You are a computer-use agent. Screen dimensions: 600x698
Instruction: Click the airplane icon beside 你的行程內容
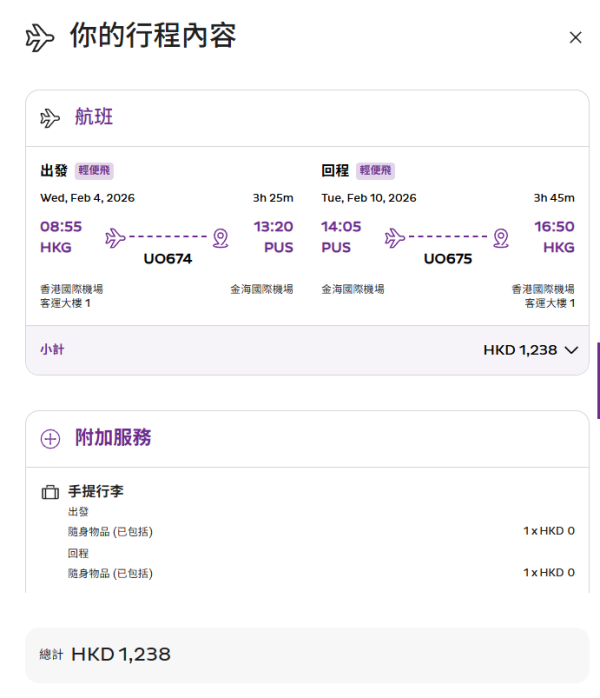click(40, 38)
